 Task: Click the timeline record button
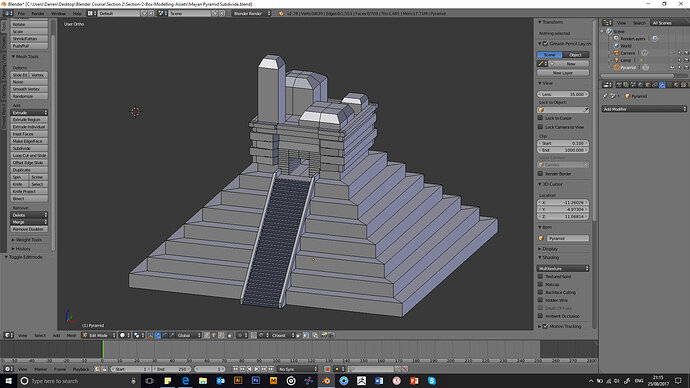click(327, 369)
